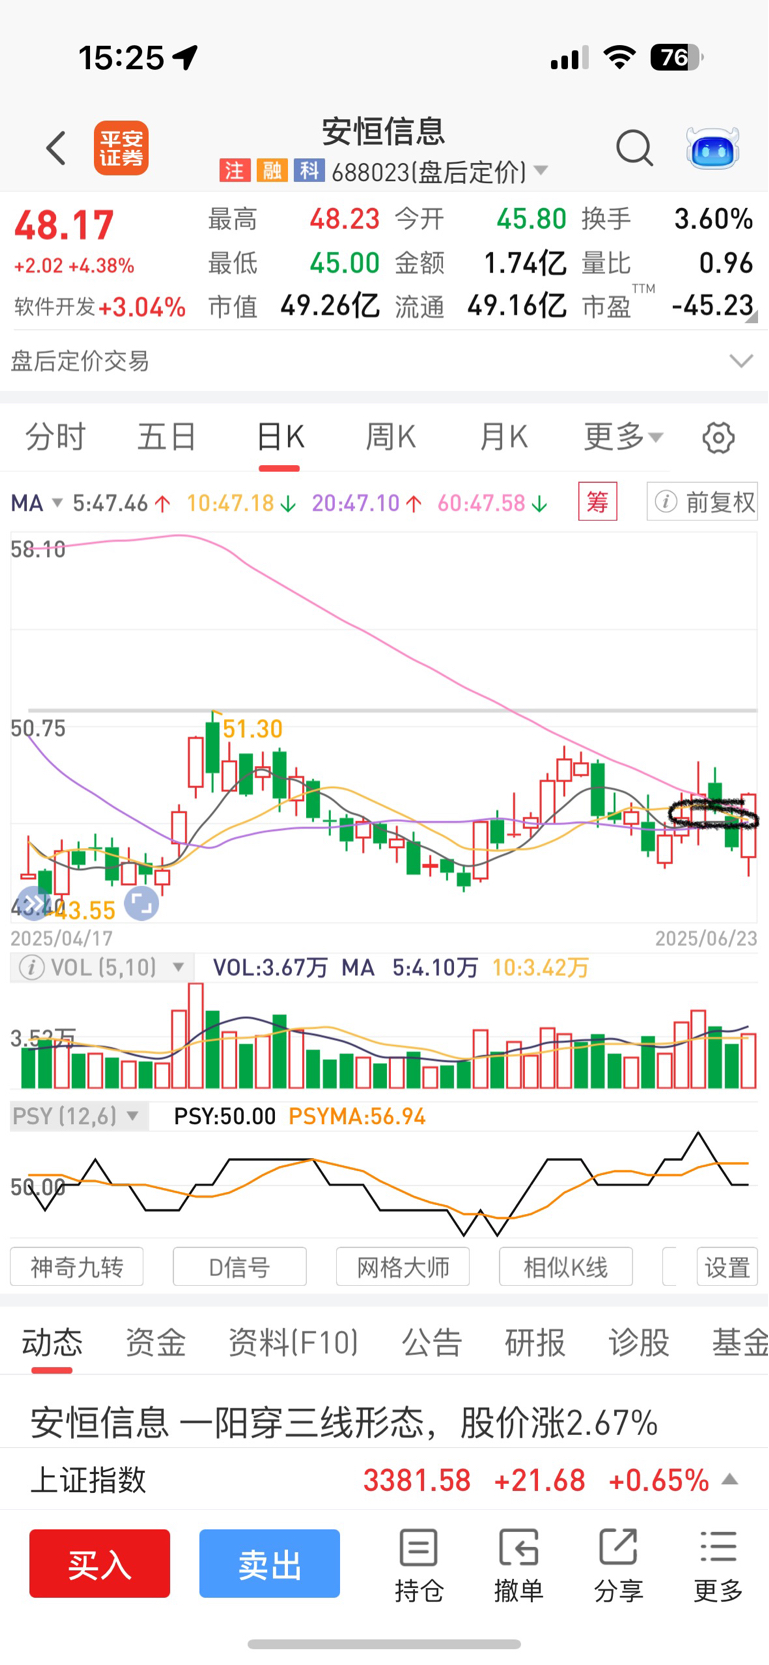Viewport: 769px width, 1665px height.
Task: Tap the 科 badge icon
Action: (308, 171)
